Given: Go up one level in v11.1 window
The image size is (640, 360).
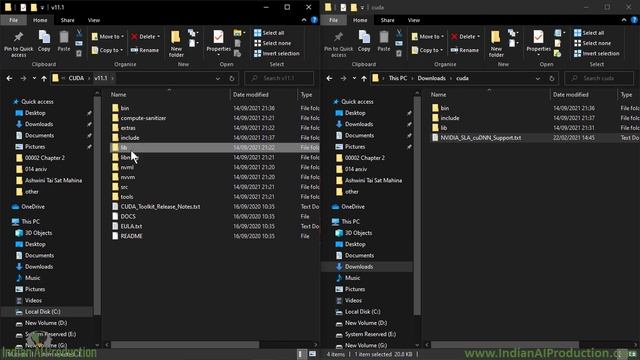Looking at the screenshot, I should (x=44, y=78).
